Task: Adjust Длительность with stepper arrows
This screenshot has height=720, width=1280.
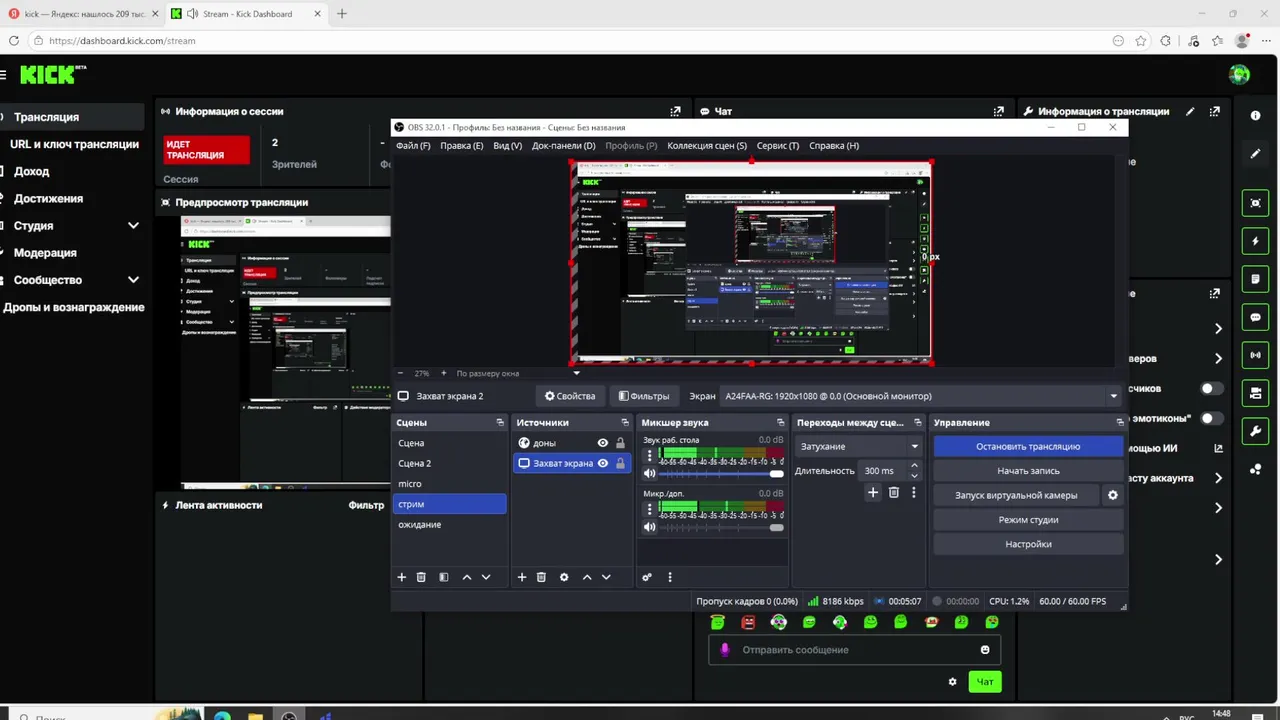Action: point(914,471)
